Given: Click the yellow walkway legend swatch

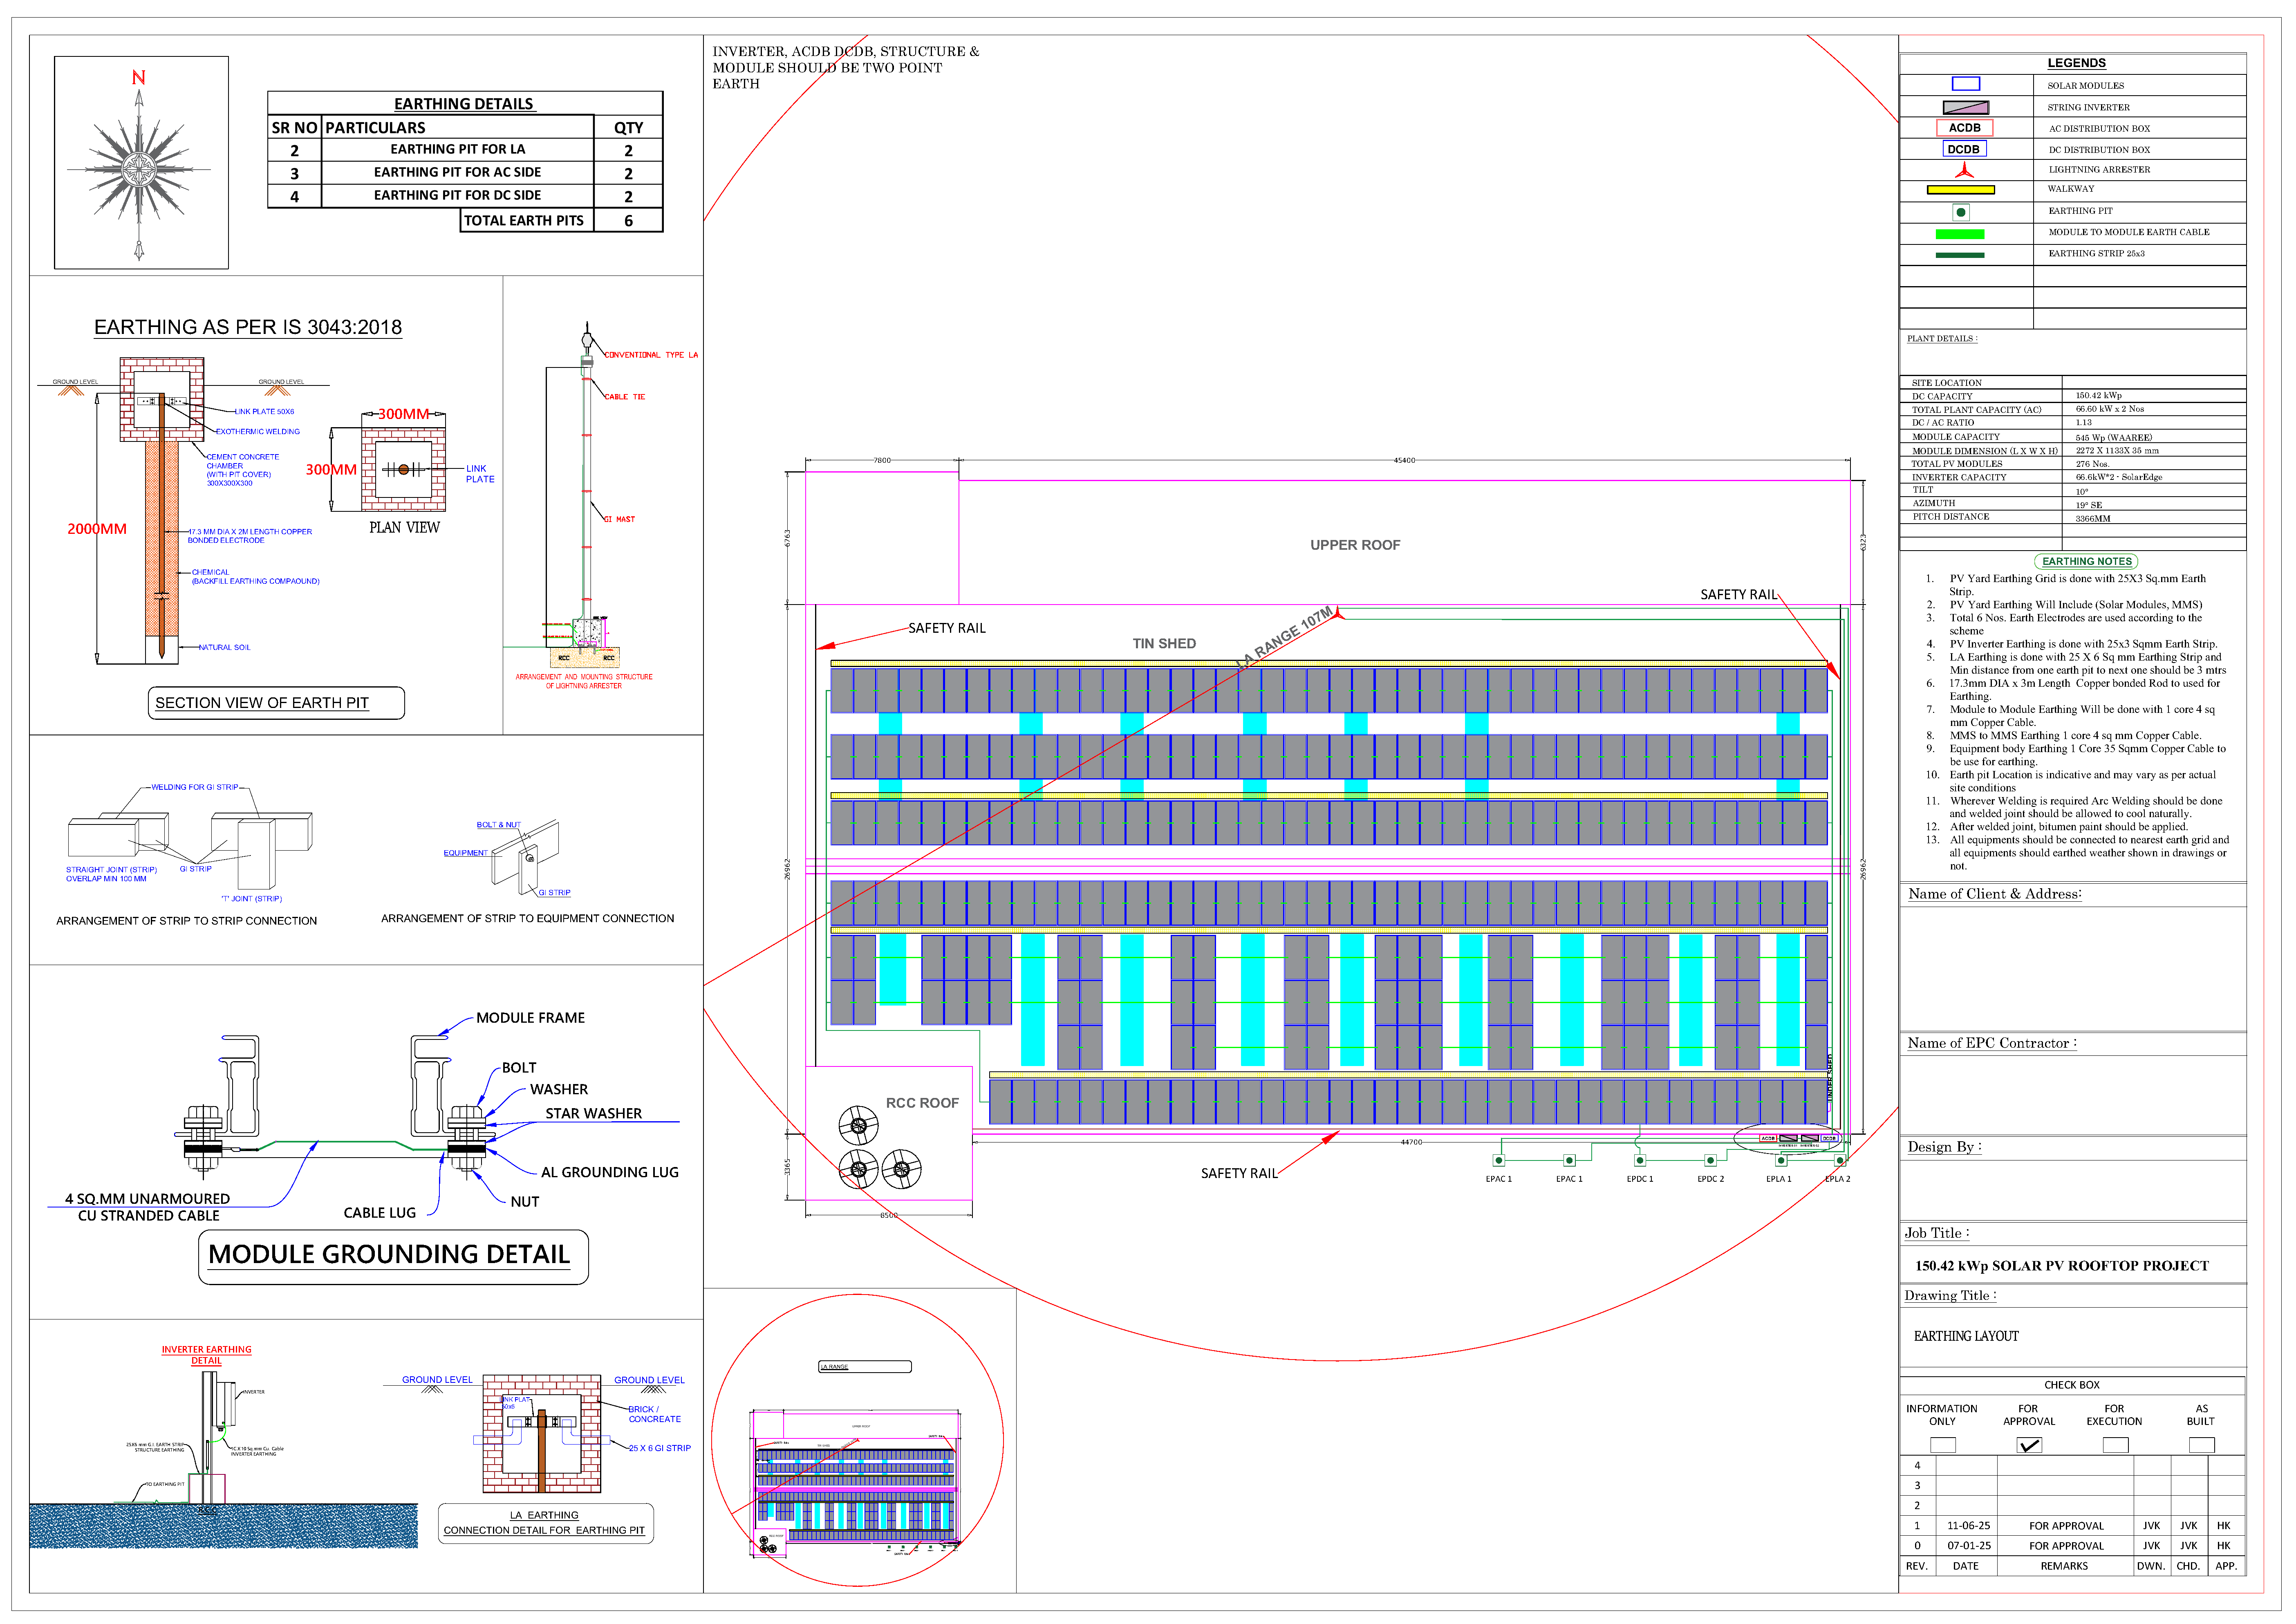Looking at the screenshot, I should click(x=1960, y=190).
